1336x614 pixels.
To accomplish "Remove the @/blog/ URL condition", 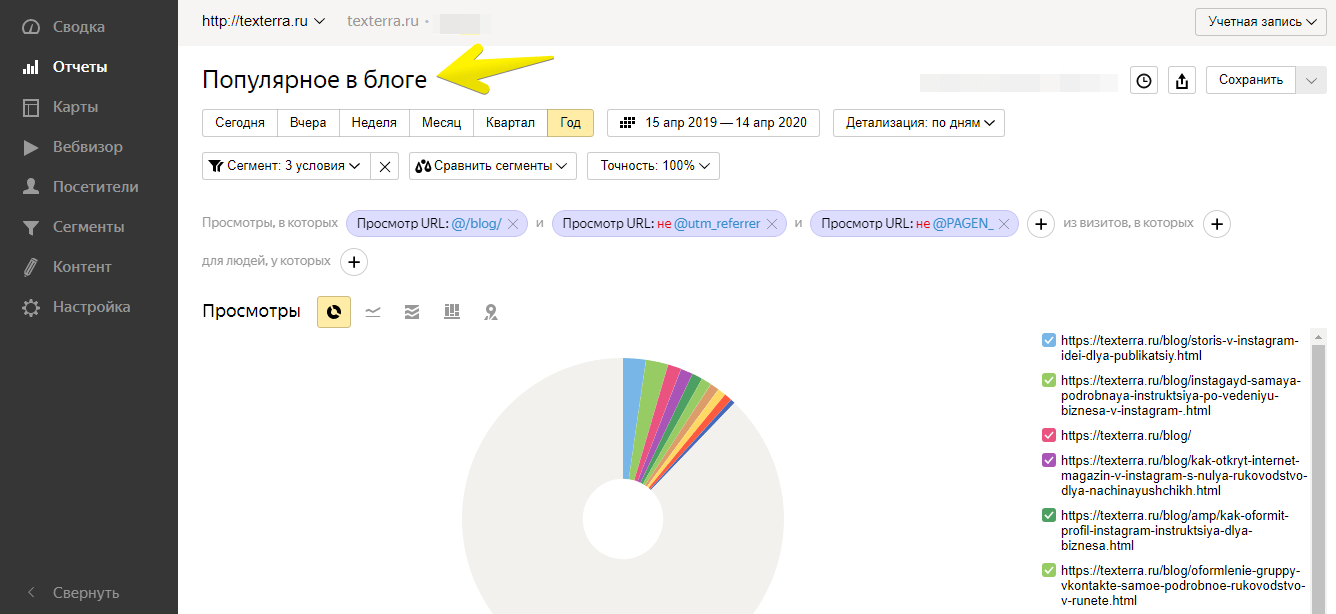I will 513,224.
